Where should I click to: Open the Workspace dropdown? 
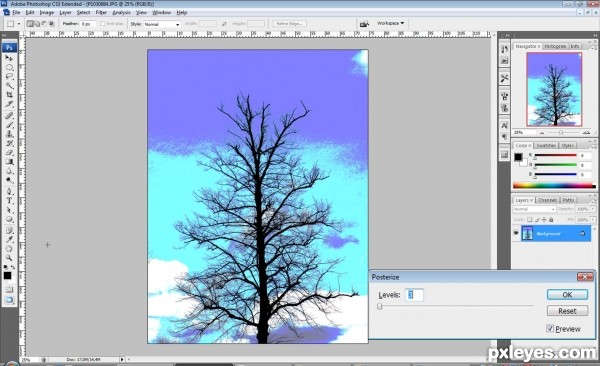390,23
